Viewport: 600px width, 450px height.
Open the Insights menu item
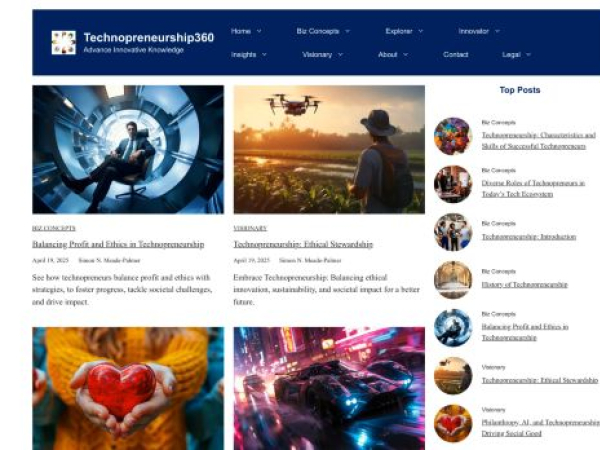tap(243, 54)
